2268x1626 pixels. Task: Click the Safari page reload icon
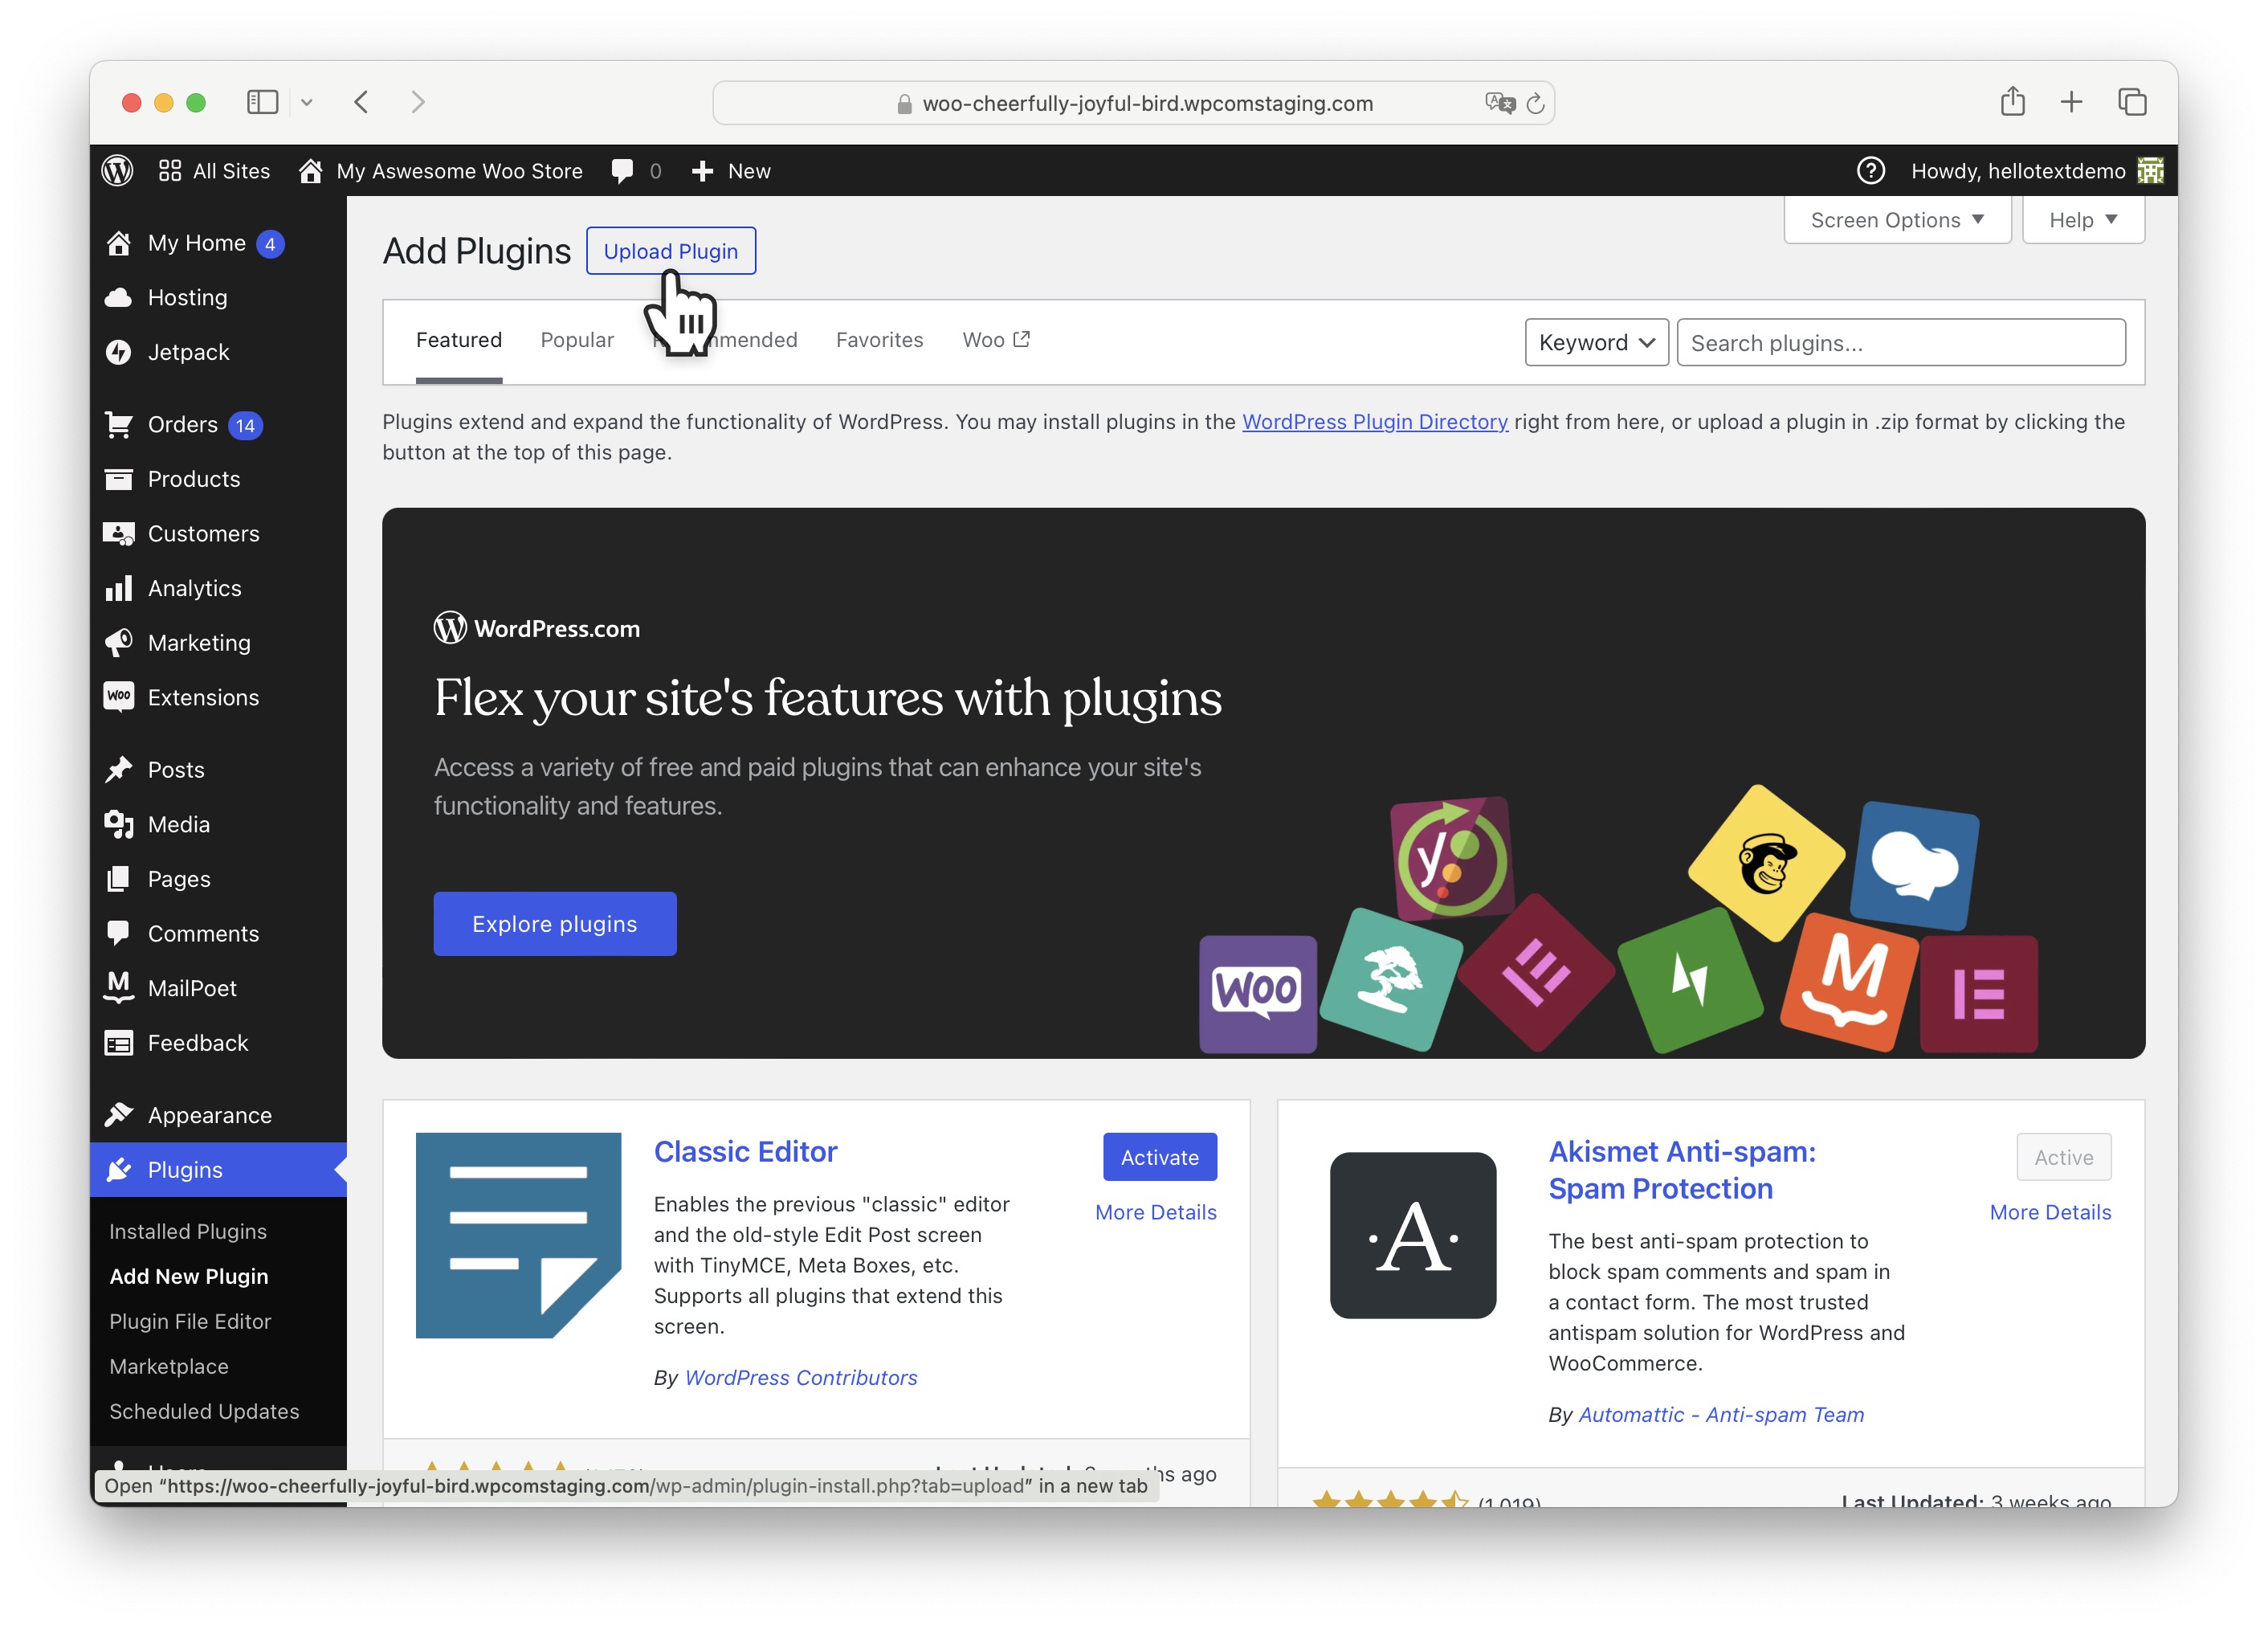1535,103
